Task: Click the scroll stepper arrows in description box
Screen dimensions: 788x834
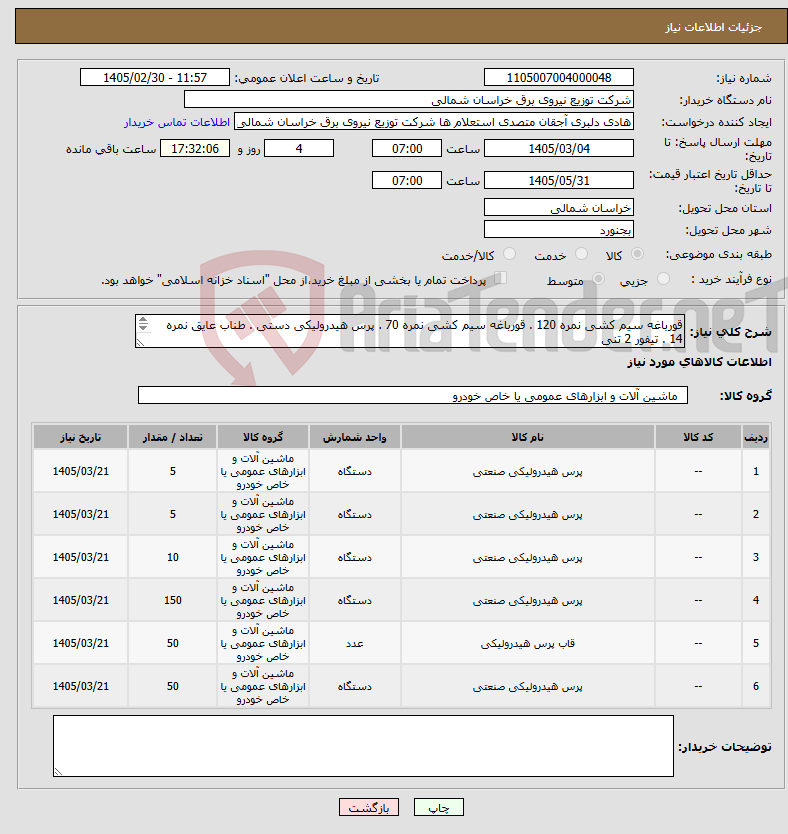Action: point(143,323)
